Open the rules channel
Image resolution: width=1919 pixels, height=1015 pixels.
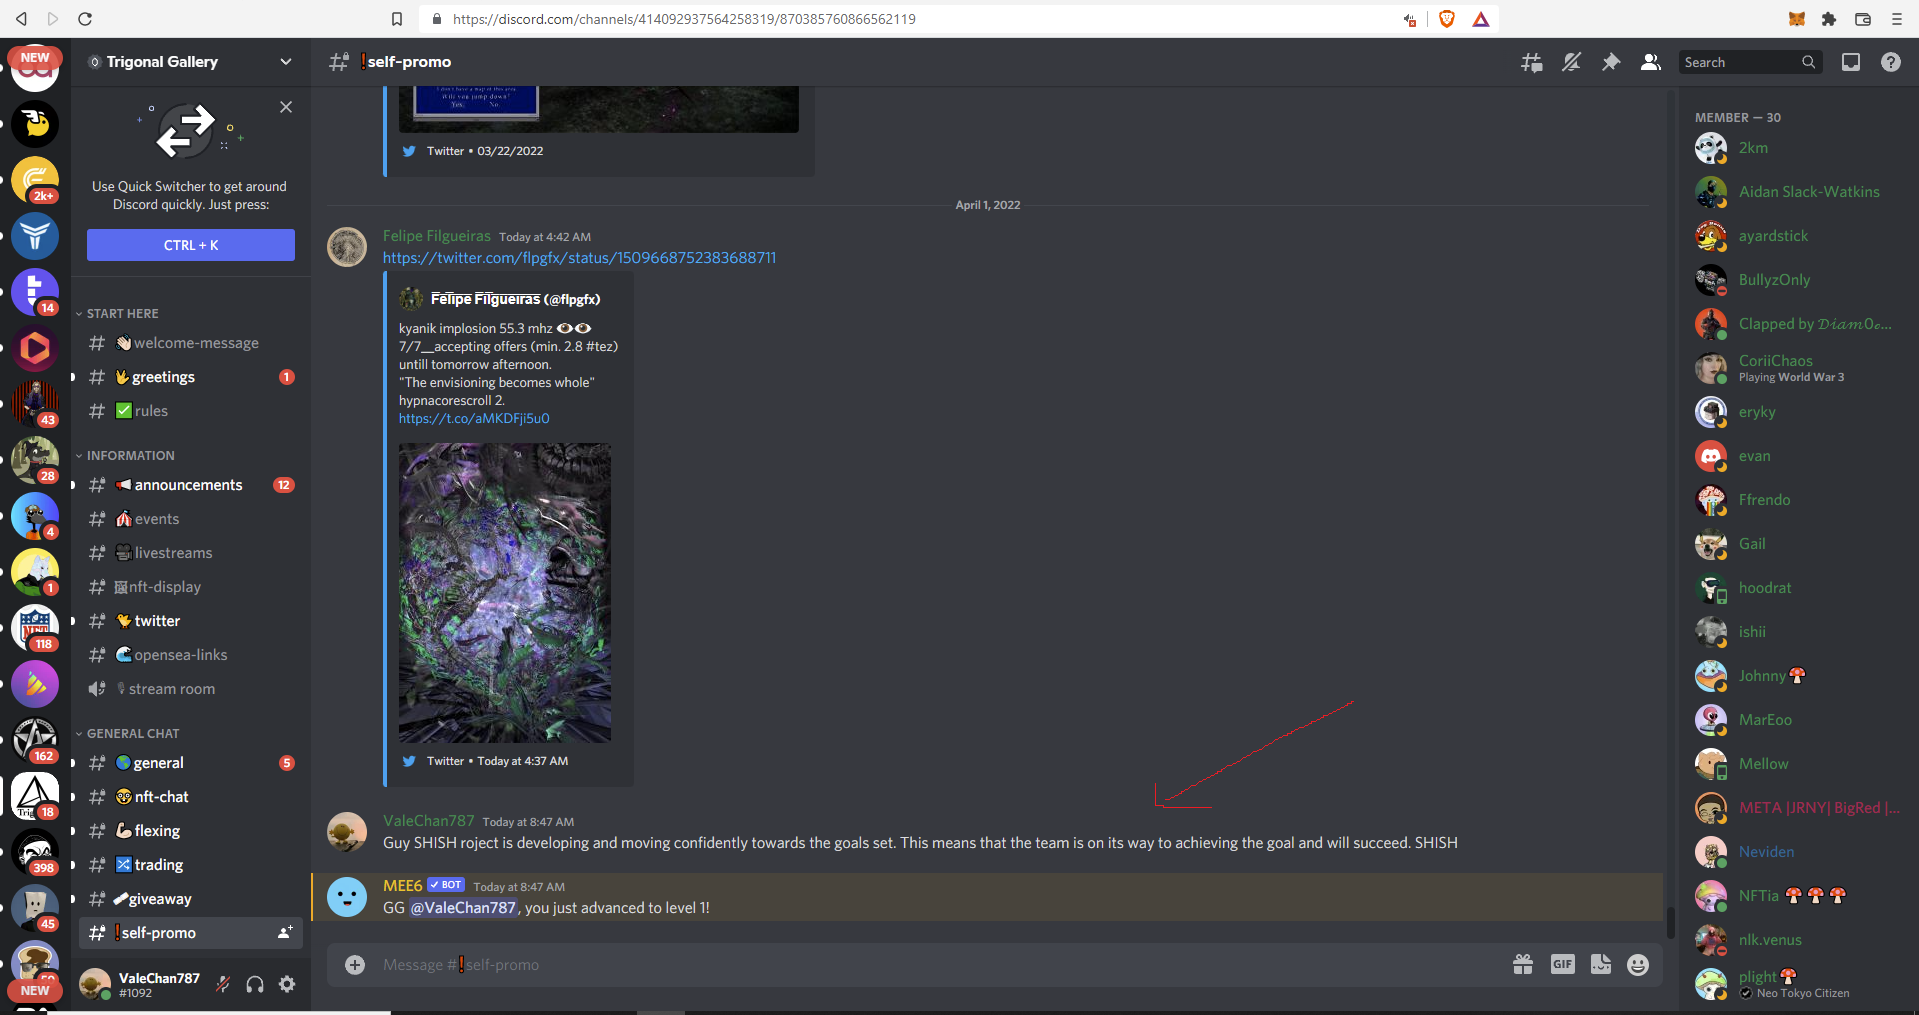190,411
